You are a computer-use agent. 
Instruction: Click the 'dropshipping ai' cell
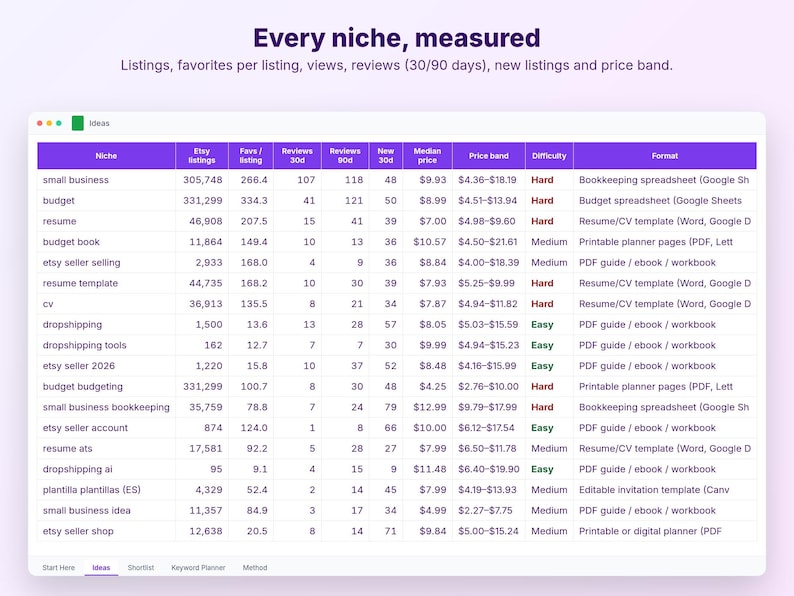click(x=106, y=469)
